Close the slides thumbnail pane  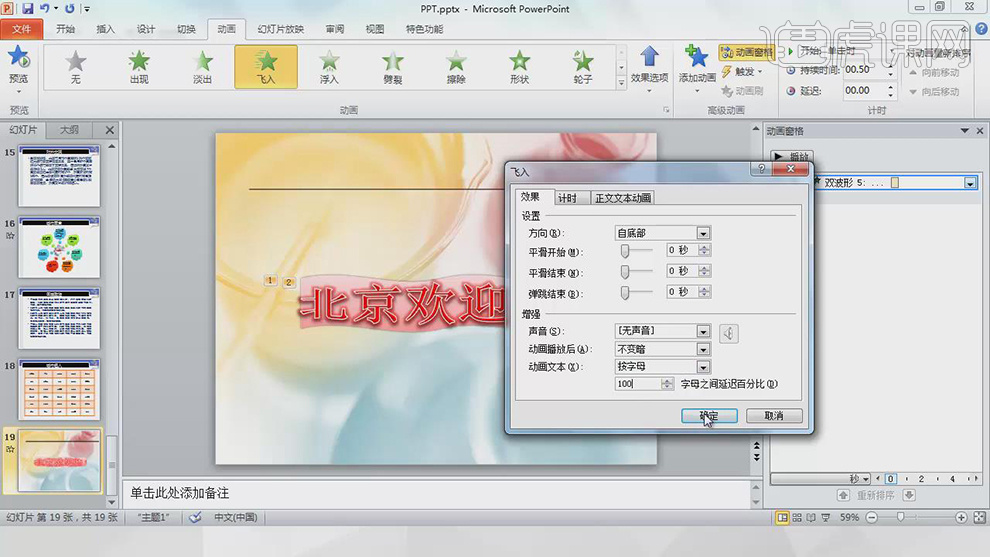coord(110,130)
